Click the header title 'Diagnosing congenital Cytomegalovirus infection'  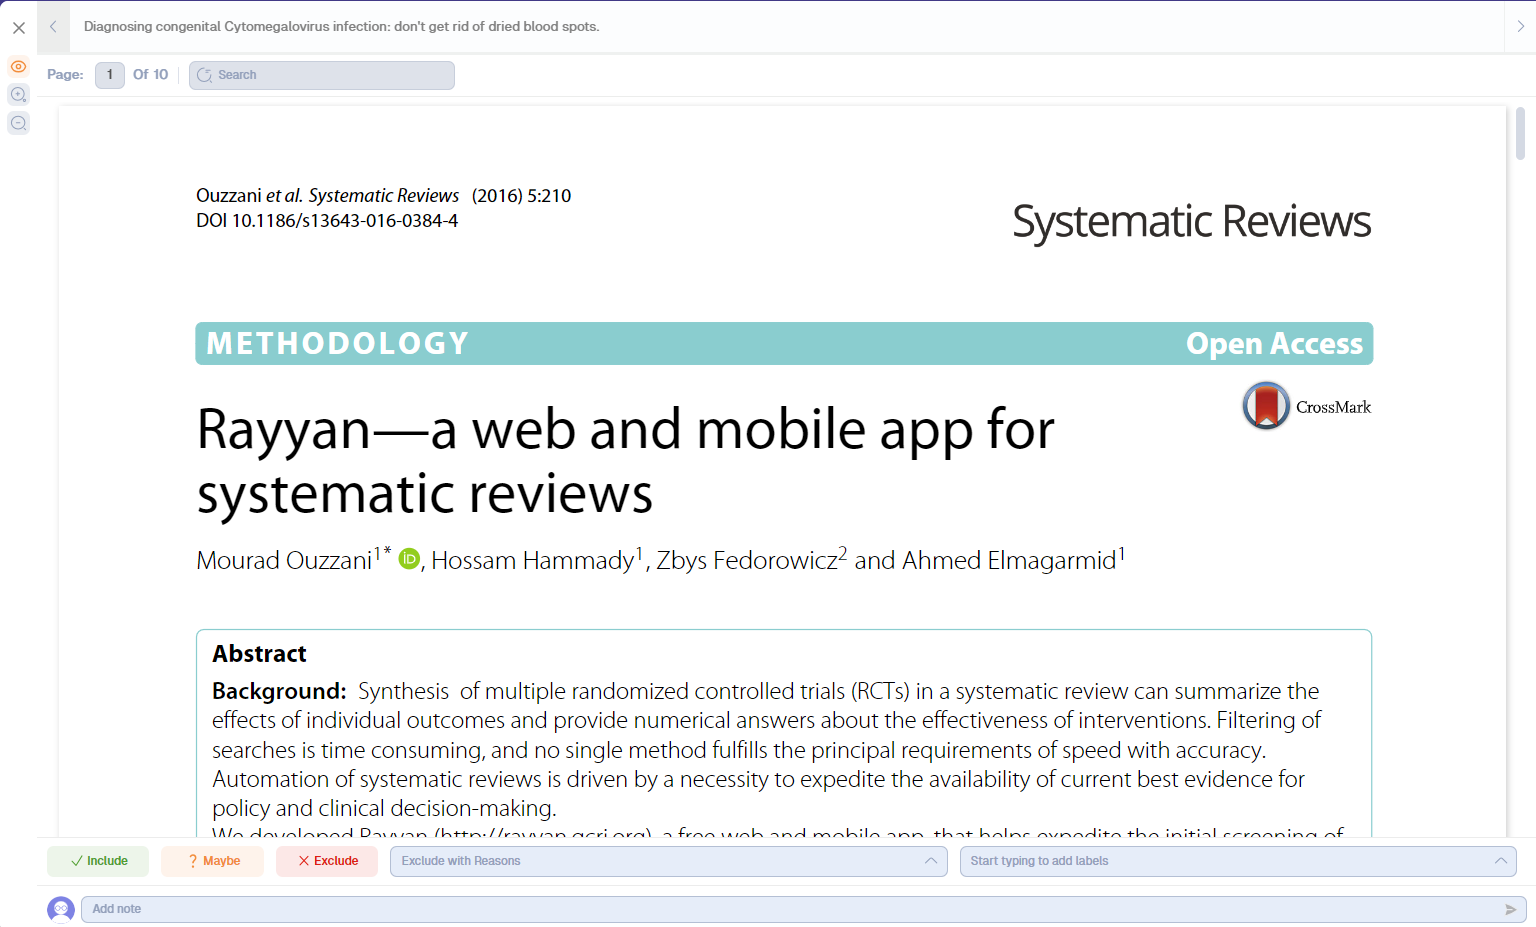pyautogui.click(x=341, y=27)
